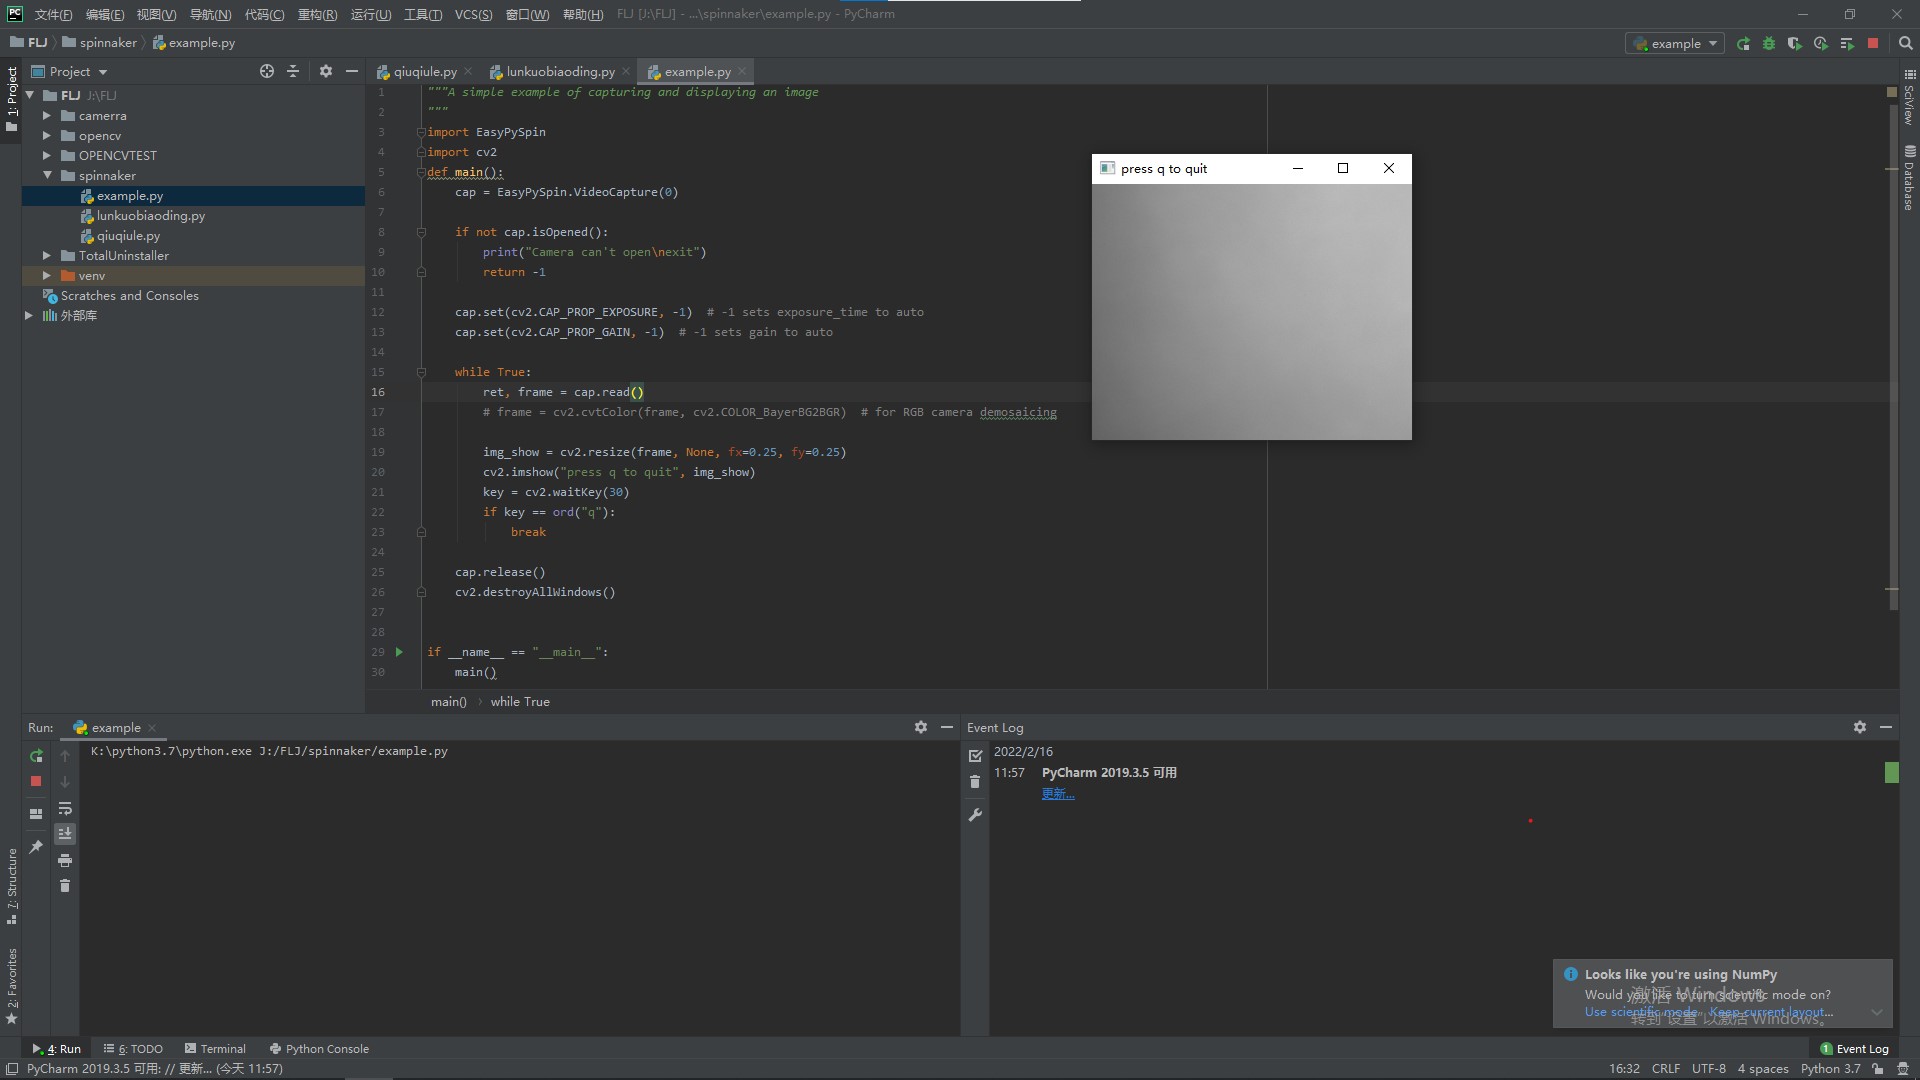This screenshot has width=1920, height=1080.
Task: Expand the venv folder in project tree
Action: point(46,276)
